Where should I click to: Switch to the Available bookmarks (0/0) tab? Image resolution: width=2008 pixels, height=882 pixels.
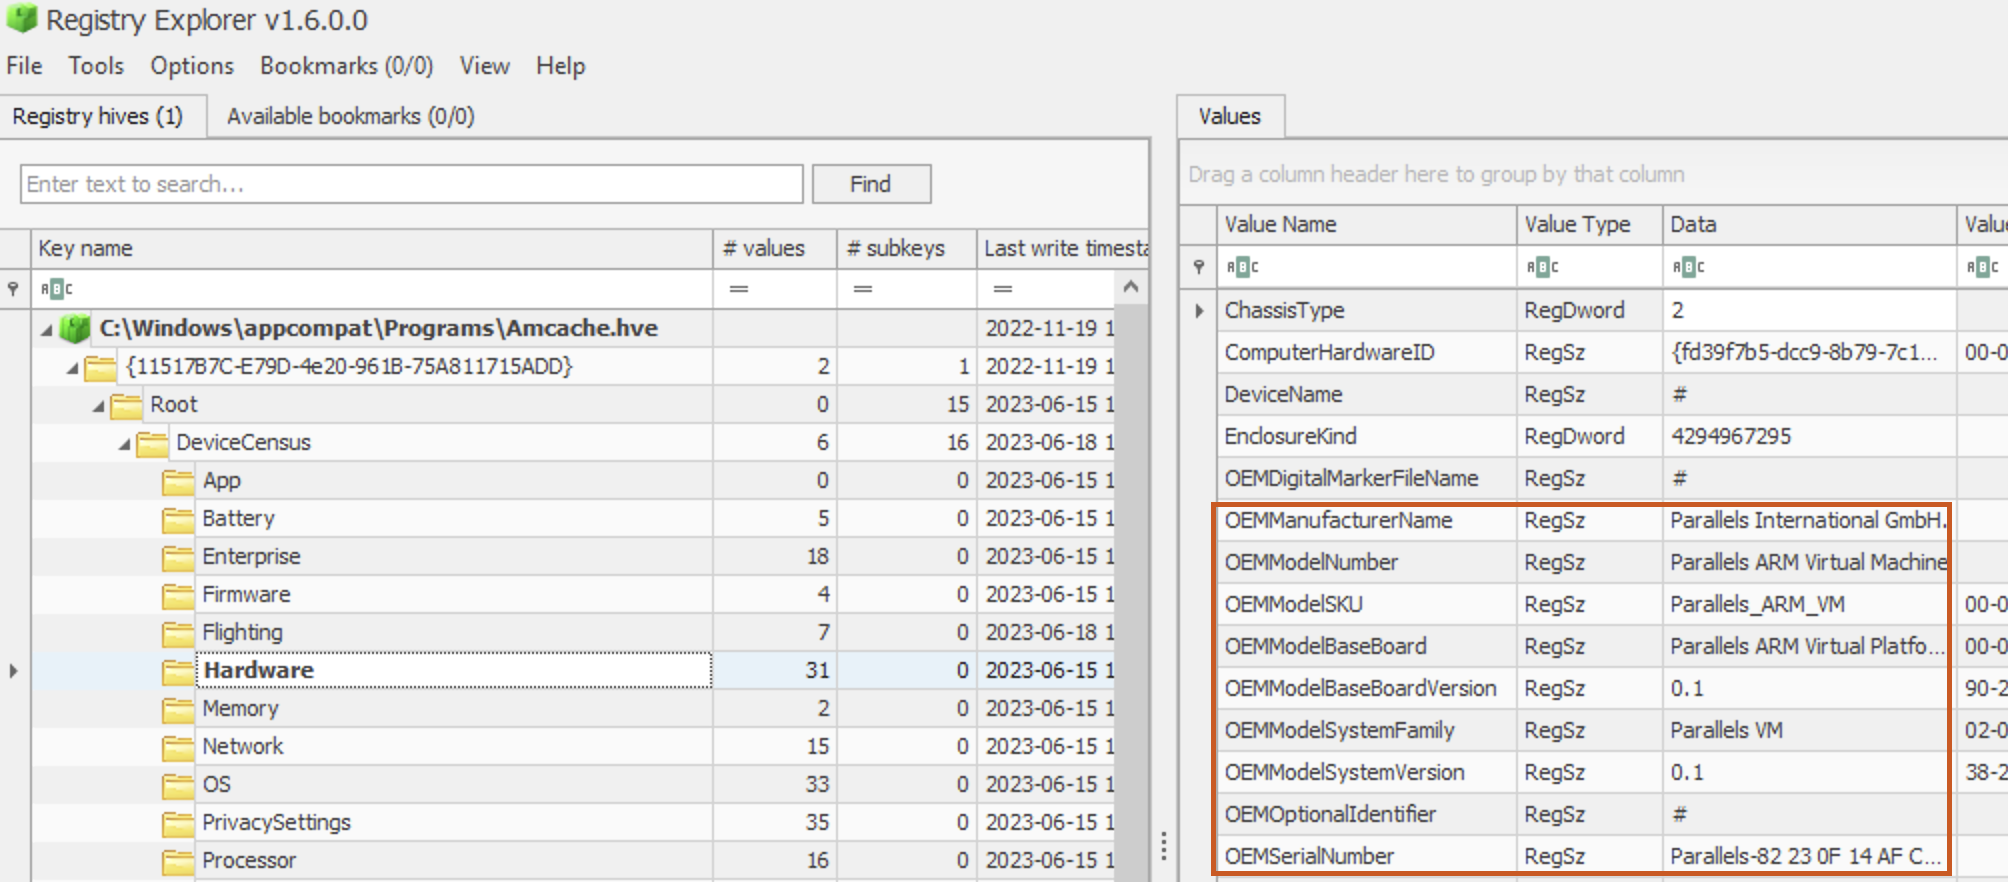point(350,116)
